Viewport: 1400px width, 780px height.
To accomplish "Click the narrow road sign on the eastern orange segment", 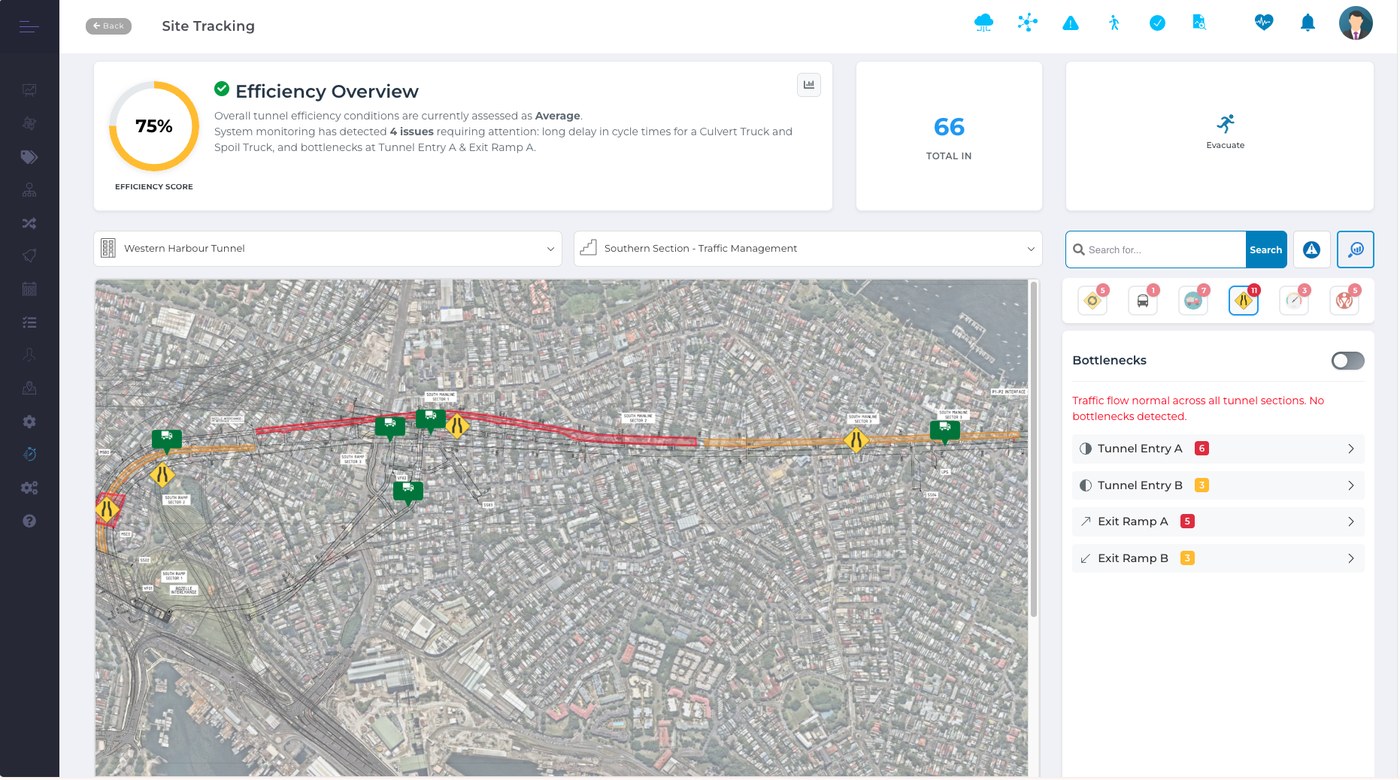I will 855,440.
